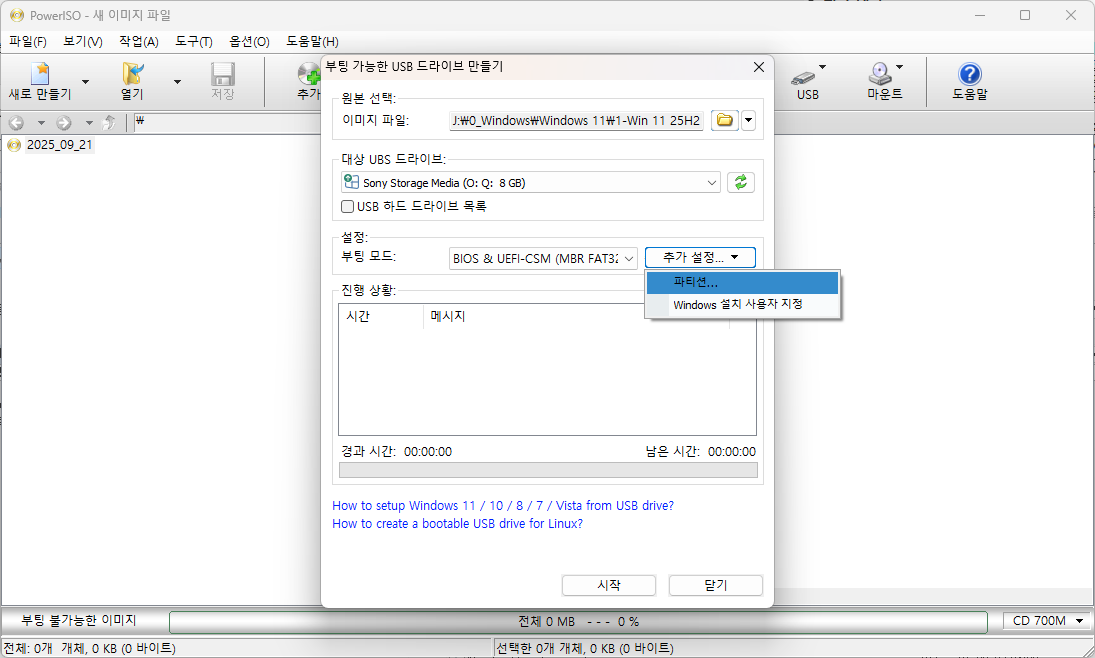Click the 전체: 0개 개체 status text
This screenshot has height=658, width=1095.
pos(89,648)
